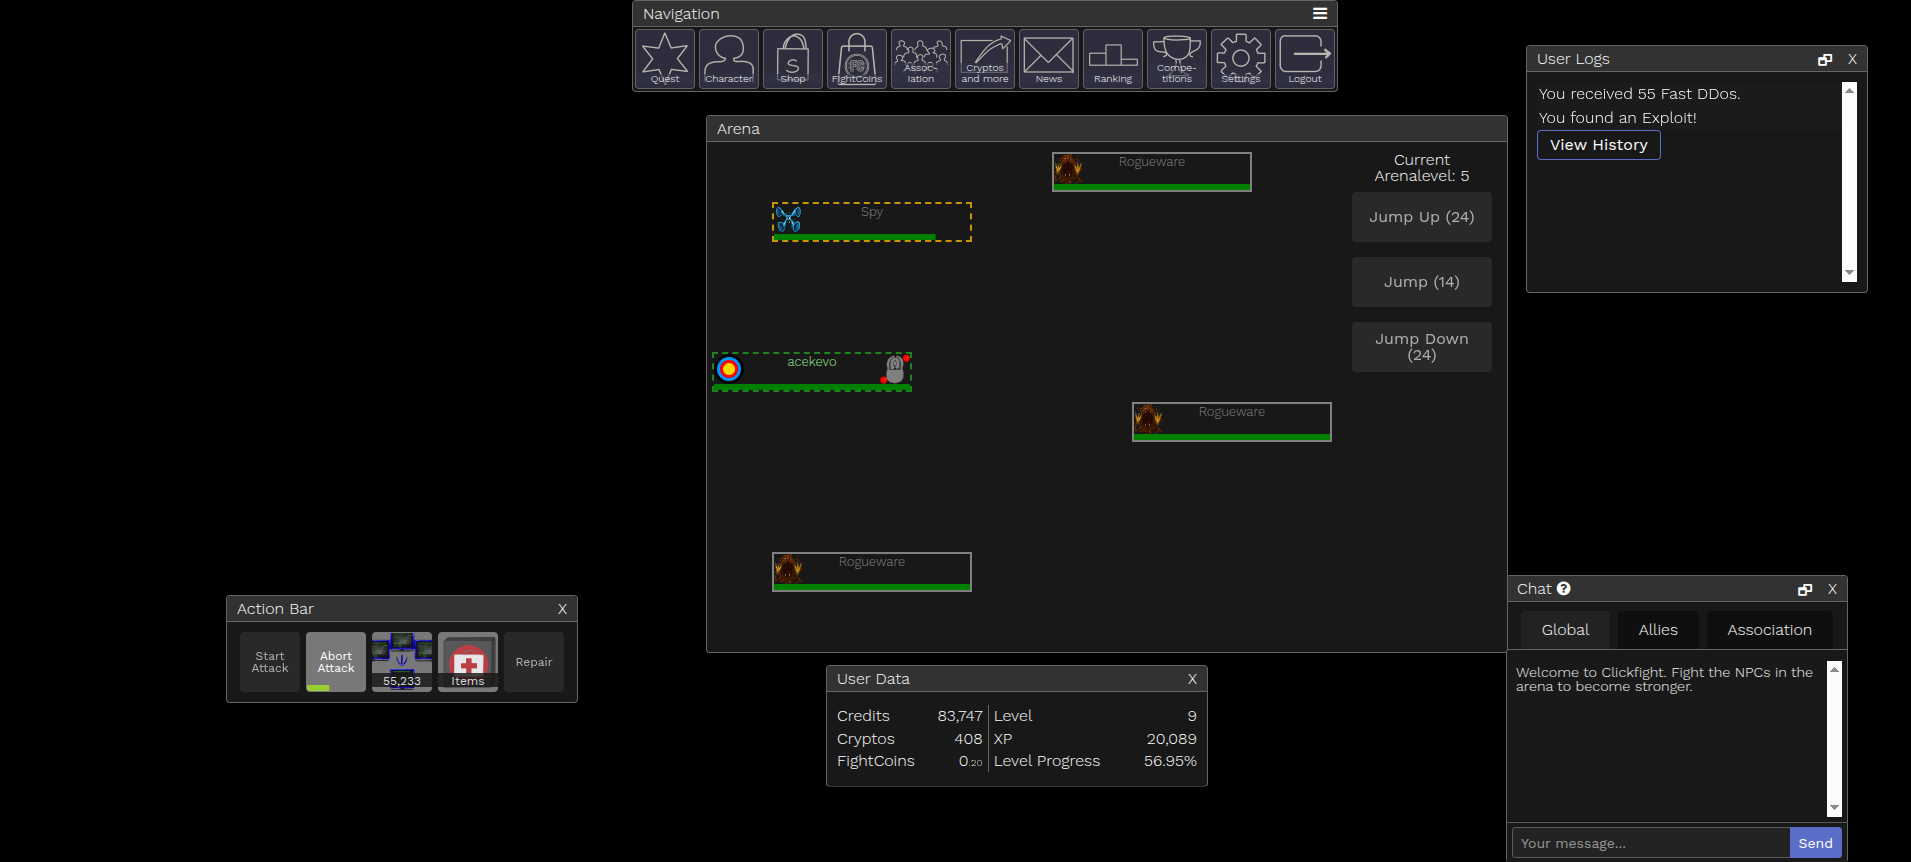Click the Logout icon
1911x862 pixels.
click(1305, 59)
